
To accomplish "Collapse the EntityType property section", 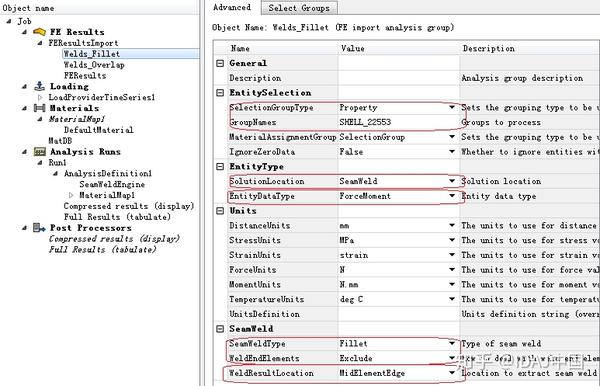I will click(x=220, y=166).
